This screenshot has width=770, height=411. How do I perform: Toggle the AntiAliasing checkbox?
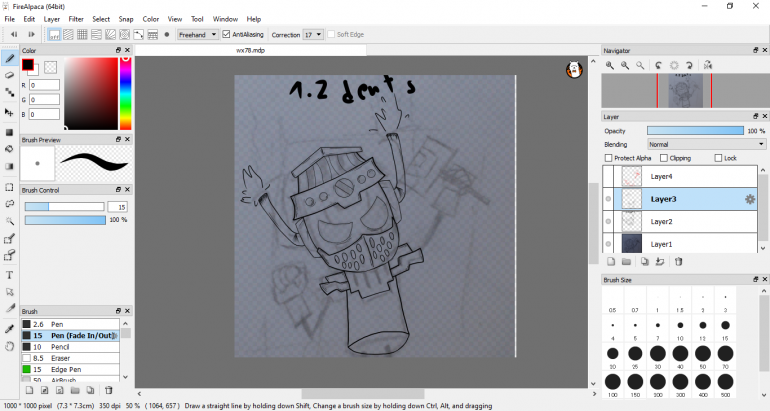226,34
